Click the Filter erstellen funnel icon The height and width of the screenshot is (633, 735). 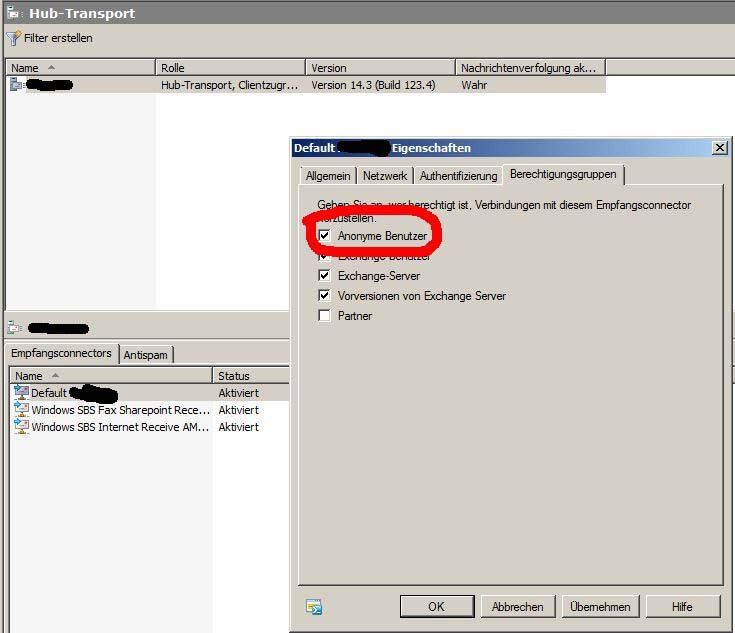(x=13, y=38)
